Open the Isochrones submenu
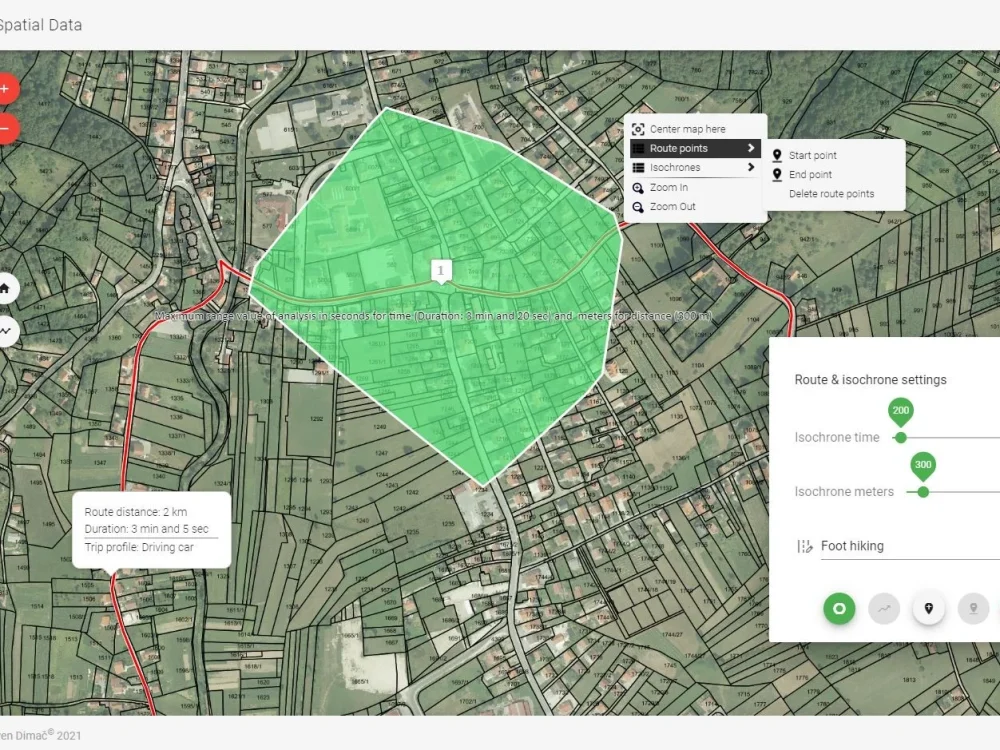 click(x=695, y=168)
